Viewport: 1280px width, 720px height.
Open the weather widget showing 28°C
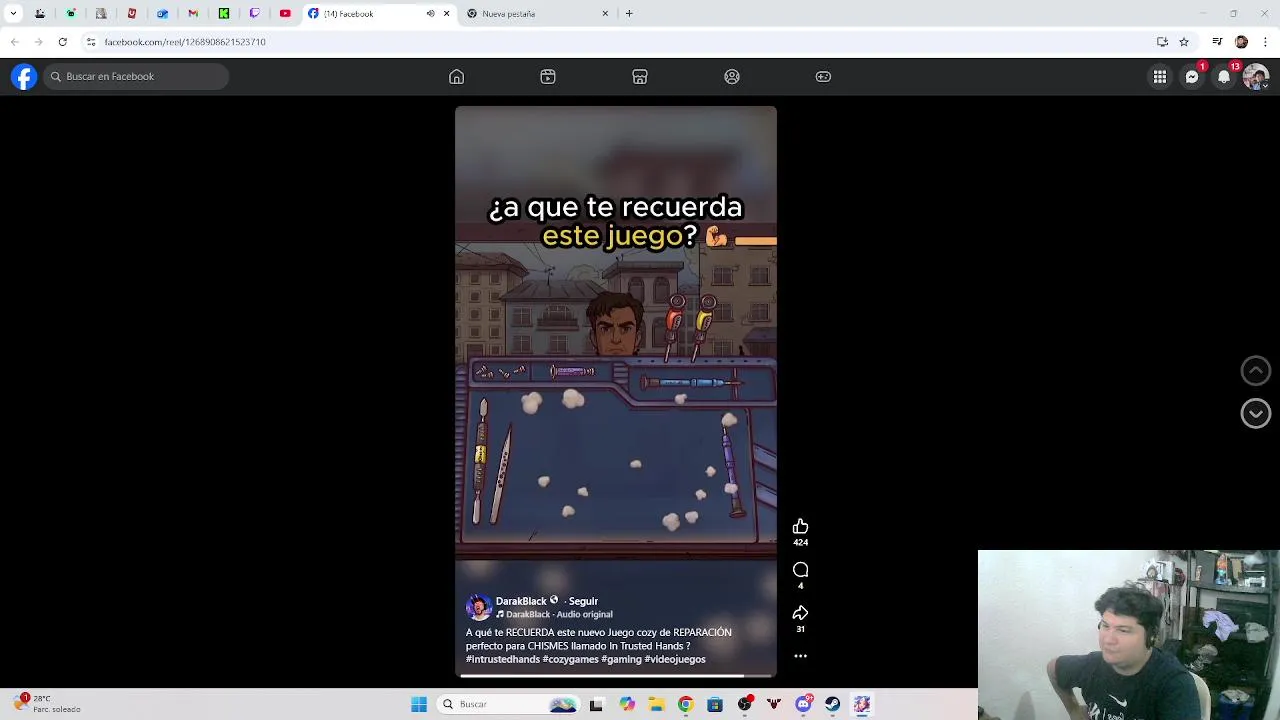pyautogui.click(x=48, y=704)
